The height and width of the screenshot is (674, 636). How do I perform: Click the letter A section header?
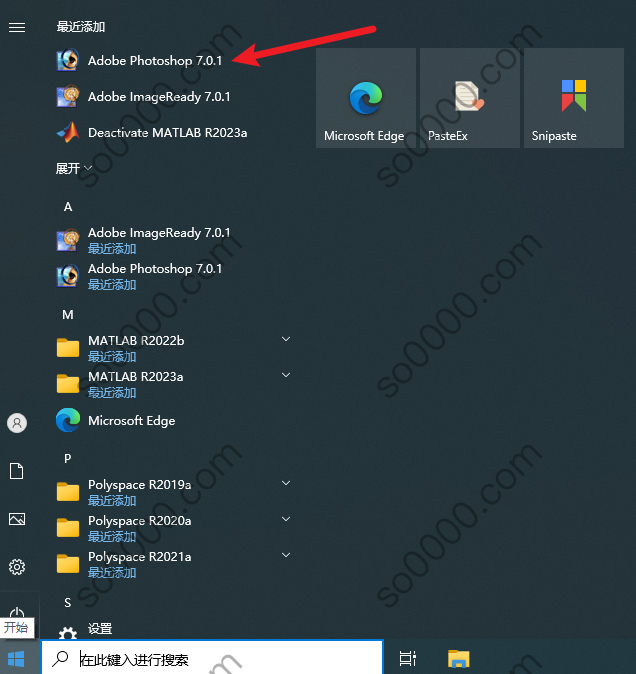68,207
